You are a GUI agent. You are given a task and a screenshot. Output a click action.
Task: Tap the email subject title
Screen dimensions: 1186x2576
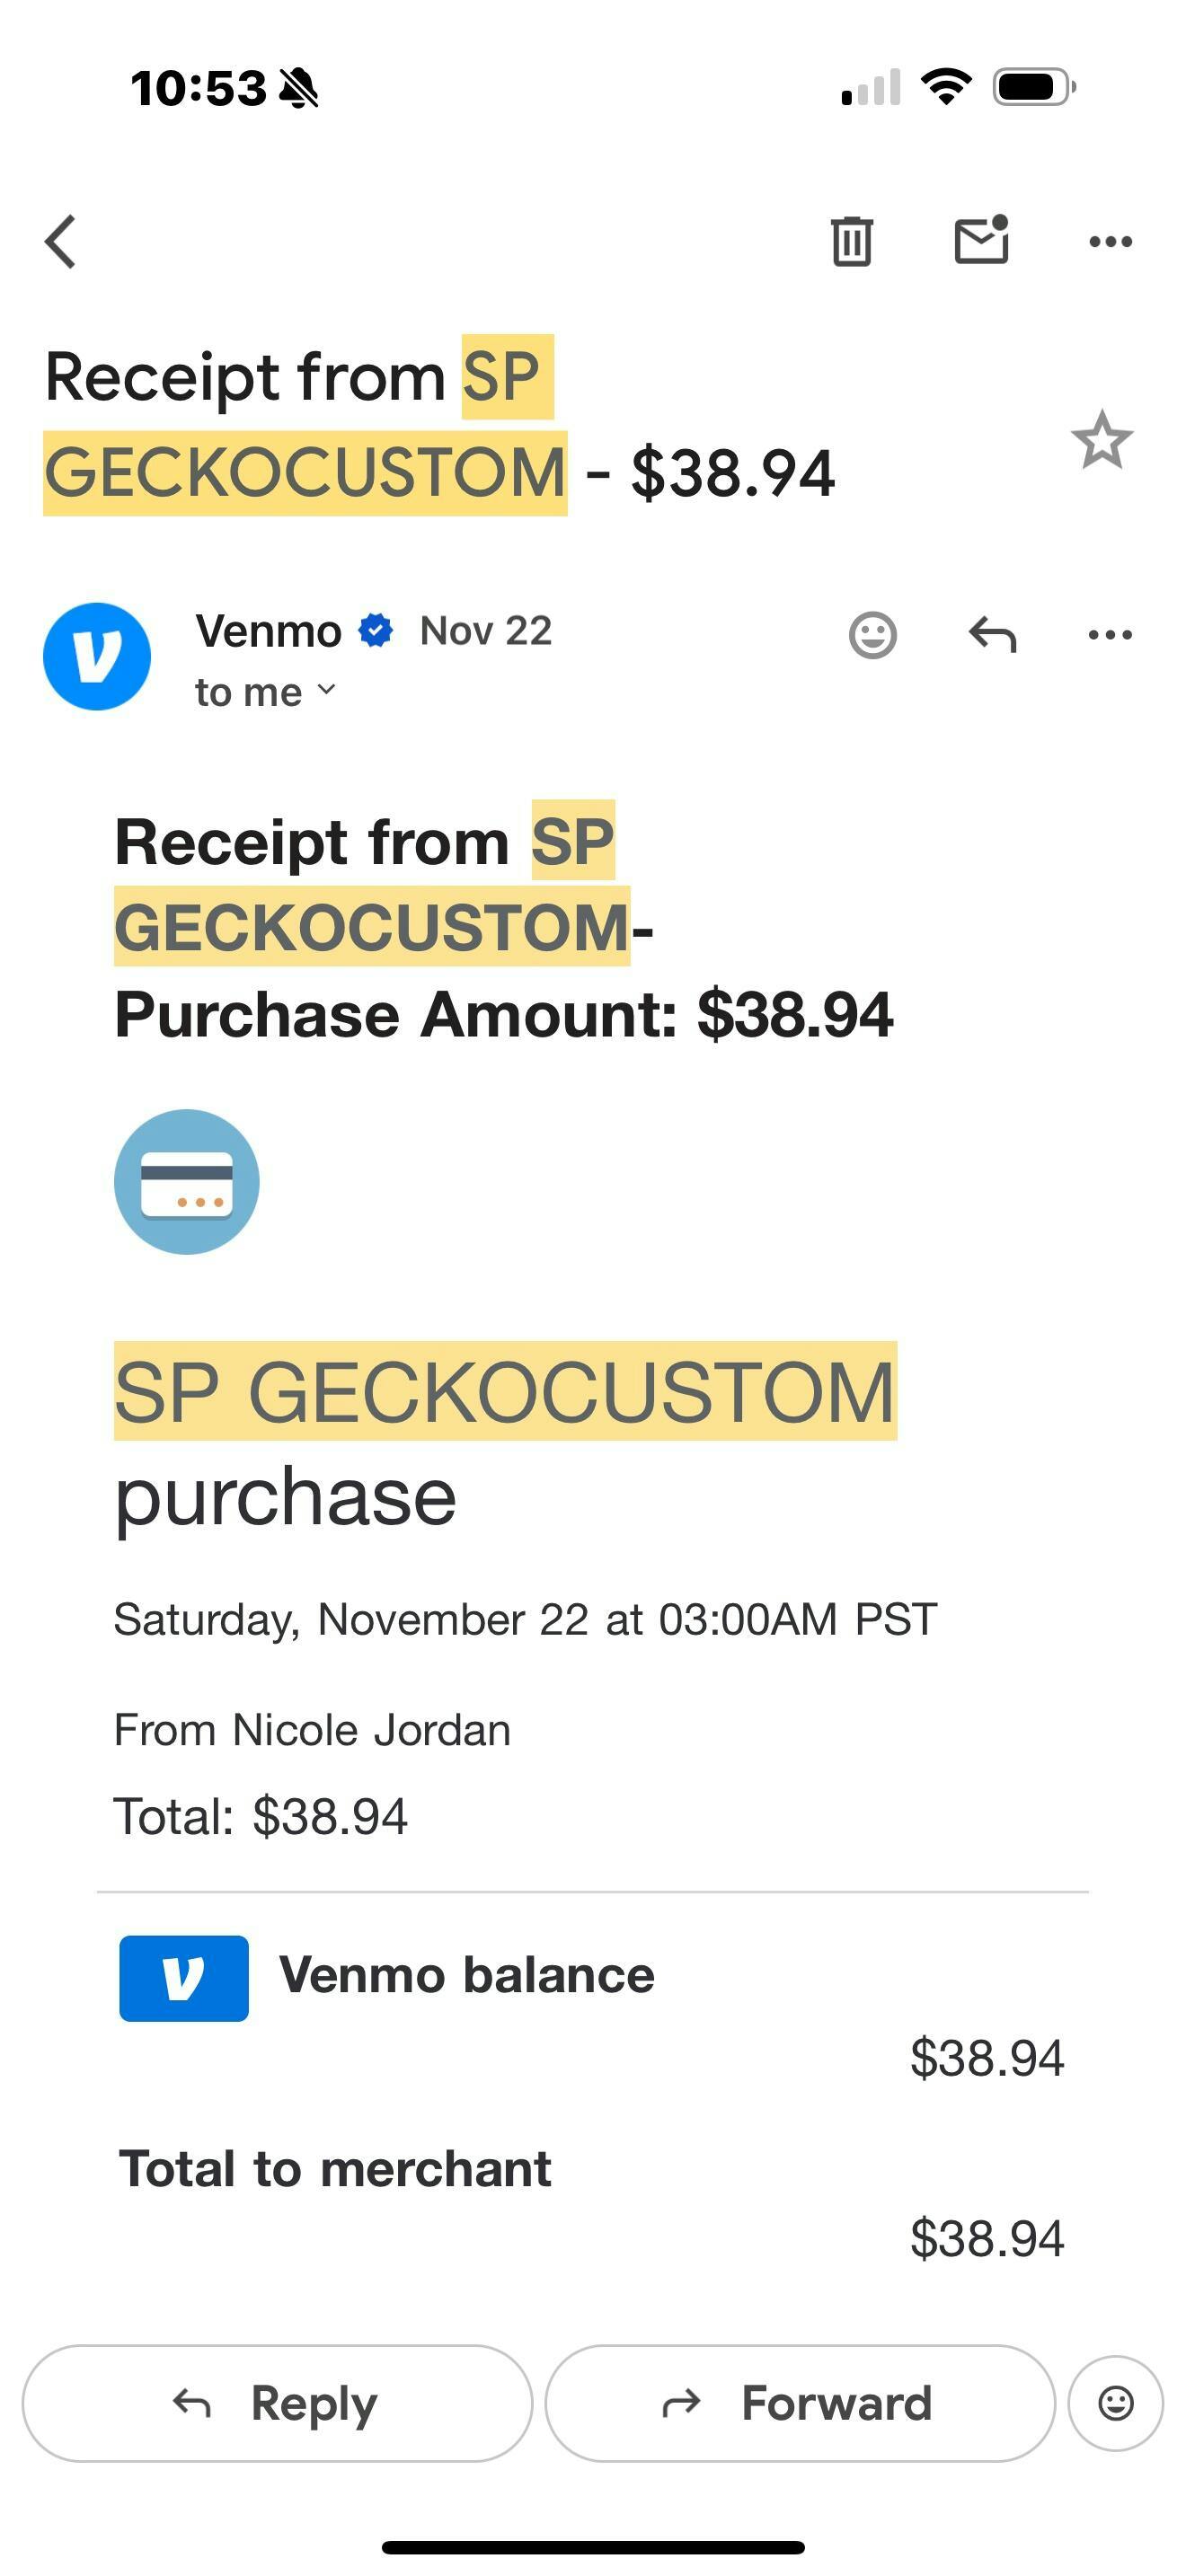440,425
